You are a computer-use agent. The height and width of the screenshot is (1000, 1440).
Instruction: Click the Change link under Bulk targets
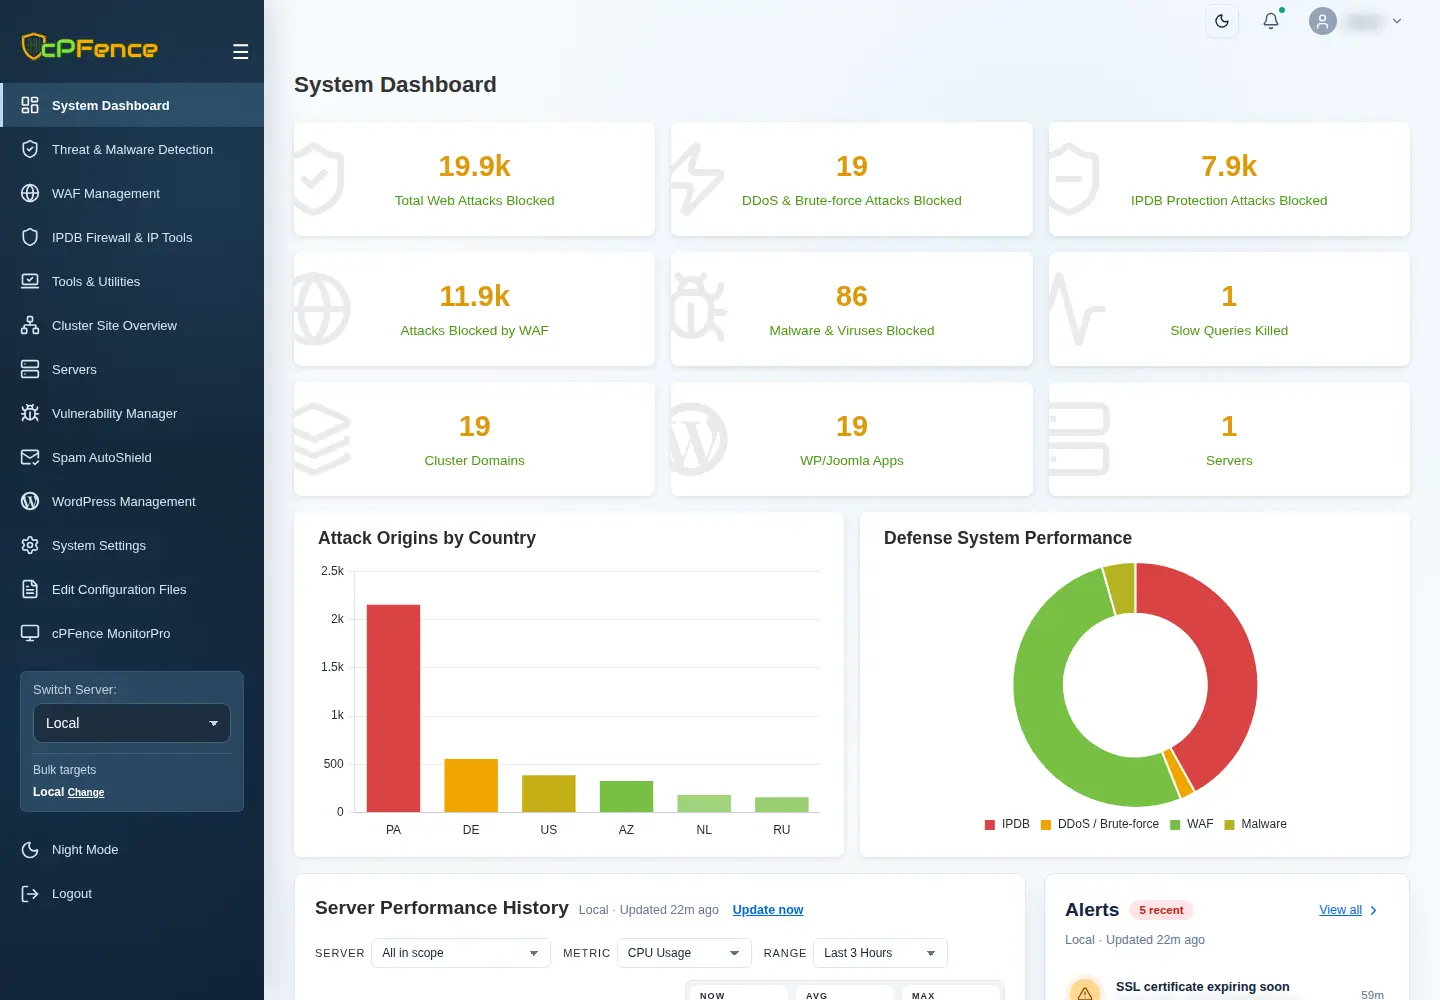(86, 792)
